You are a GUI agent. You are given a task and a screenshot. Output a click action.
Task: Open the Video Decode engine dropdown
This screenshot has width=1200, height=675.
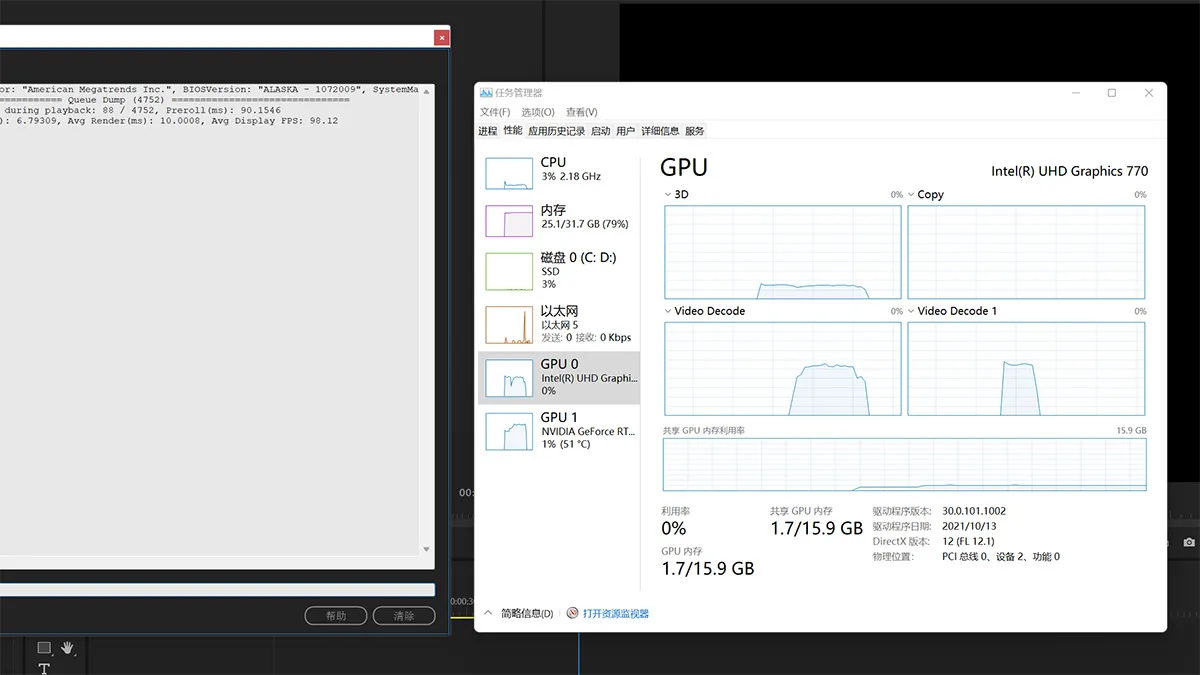point(668,311)
